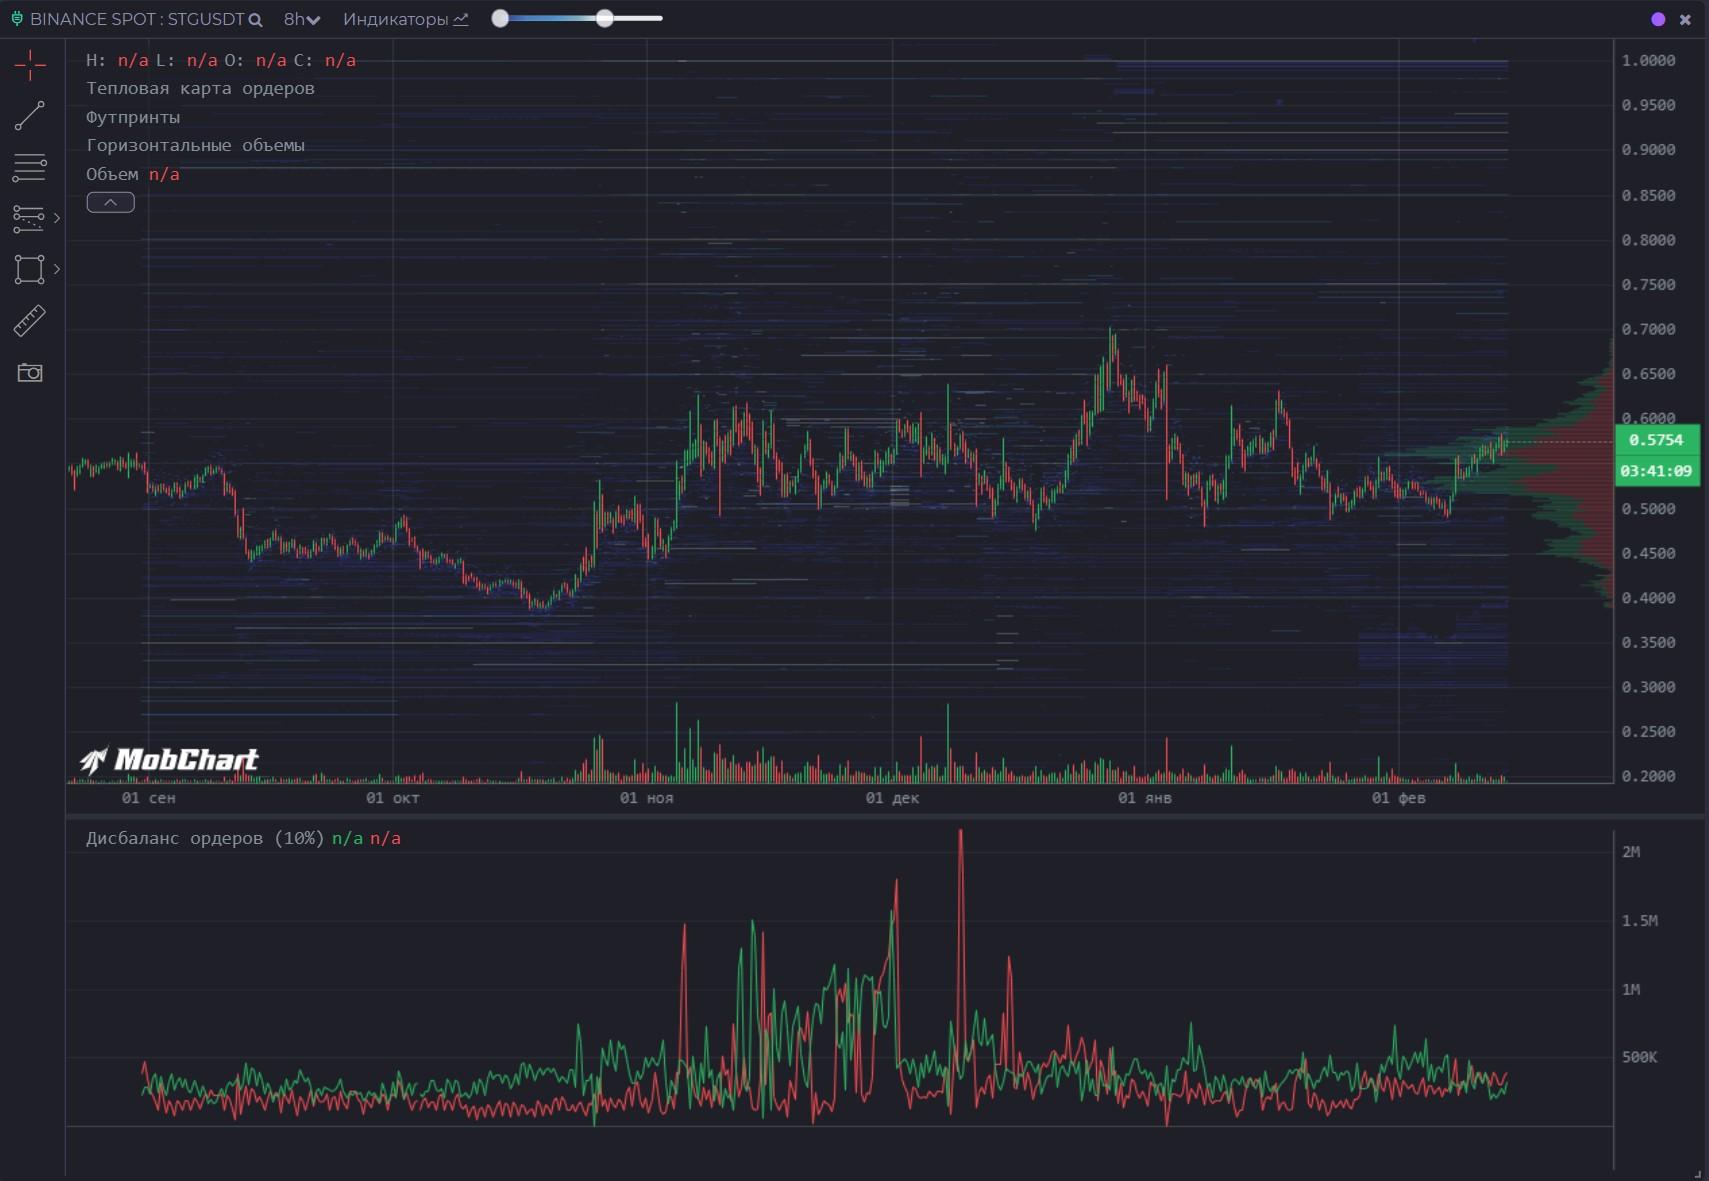
Task: Open the 8h timeframe dropdown
Action: point(301,19)
